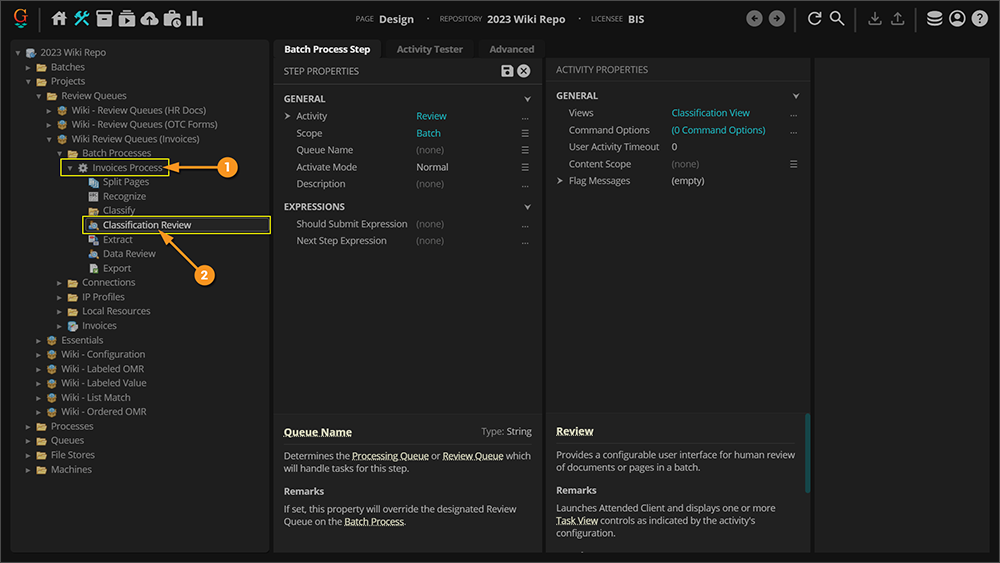This screenshot has width=1000, height=563.
Task: Click the cloud upload toolbar icon
Action: click(x=149, y=19)
